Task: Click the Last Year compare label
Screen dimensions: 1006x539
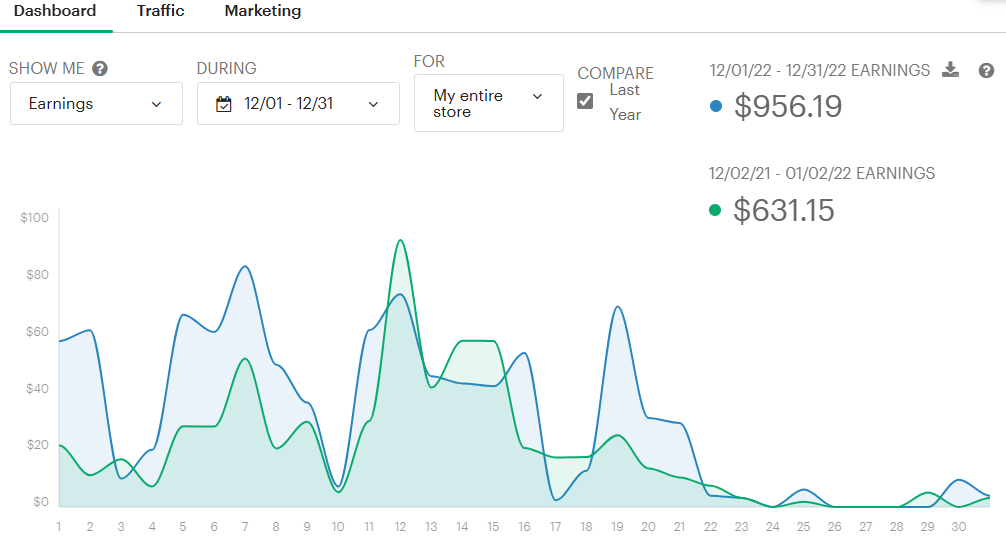Action: pyautogui.click(x=625, y=102)
